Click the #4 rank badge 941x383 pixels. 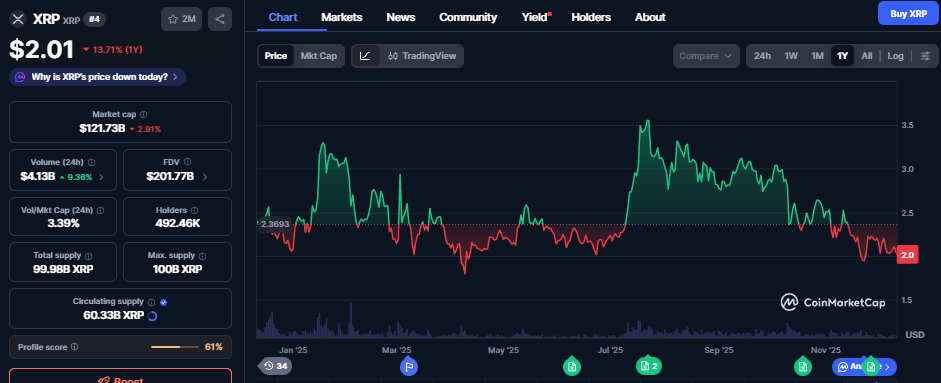point(94,19)
